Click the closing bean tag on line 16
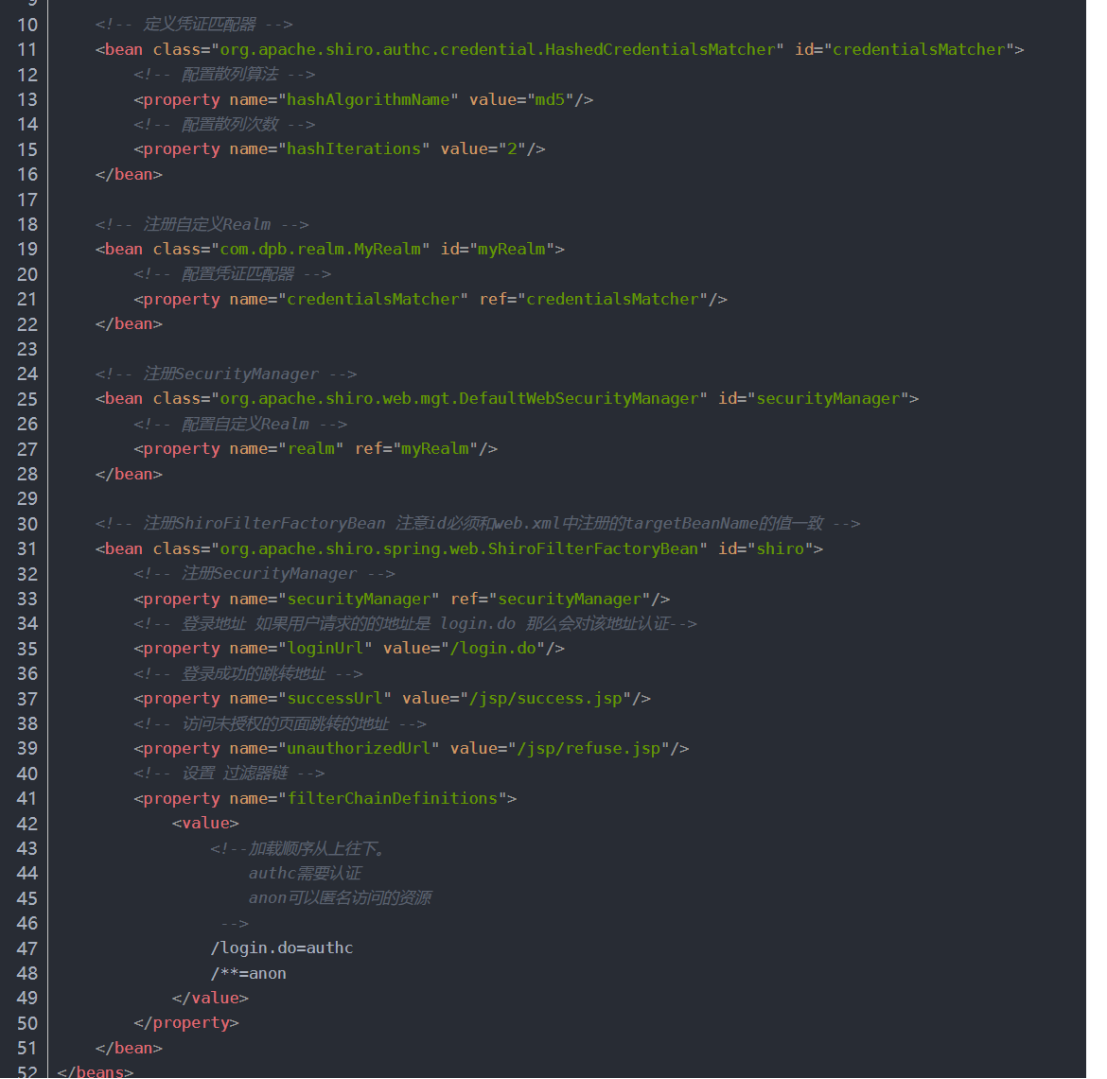 [128, 174]
